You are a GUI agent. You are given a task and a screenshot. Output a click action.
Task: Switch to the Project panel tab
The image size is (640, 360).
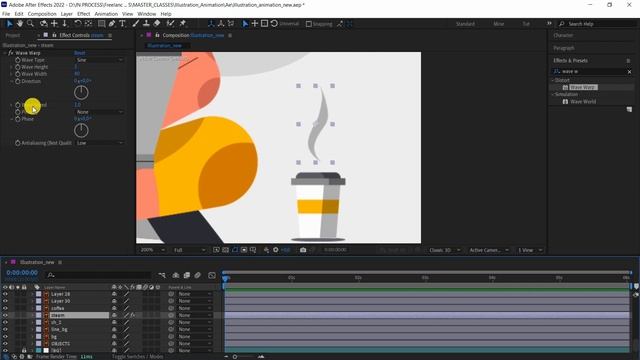[13, 36]
